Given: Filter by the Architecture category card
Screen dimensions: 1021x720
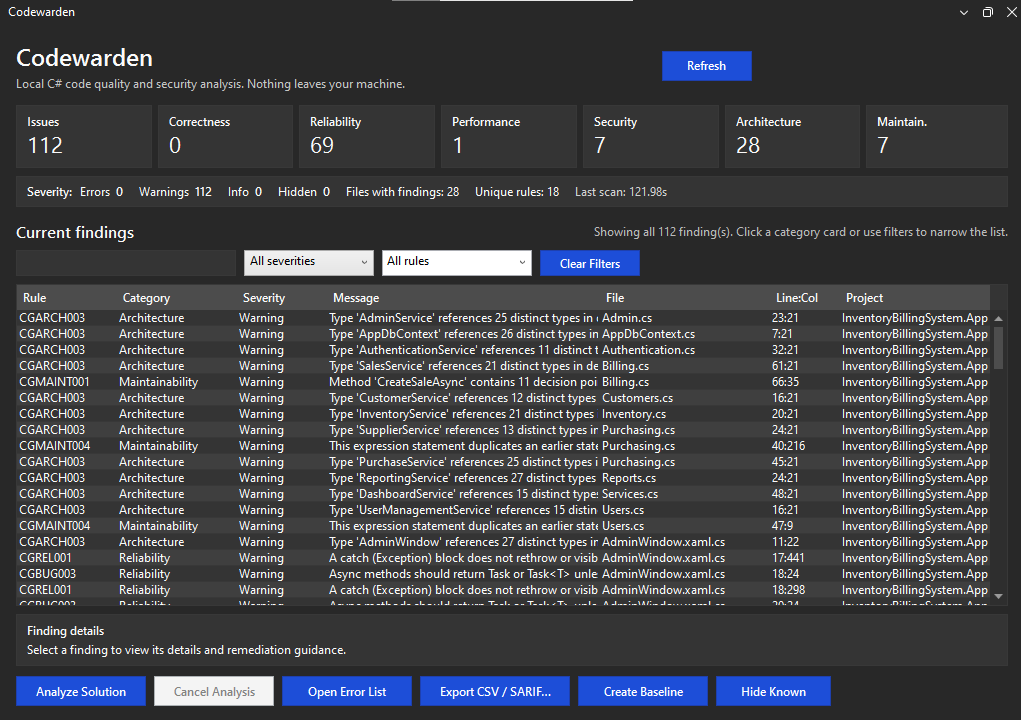Looking at the screenshot, I should 792,137.
